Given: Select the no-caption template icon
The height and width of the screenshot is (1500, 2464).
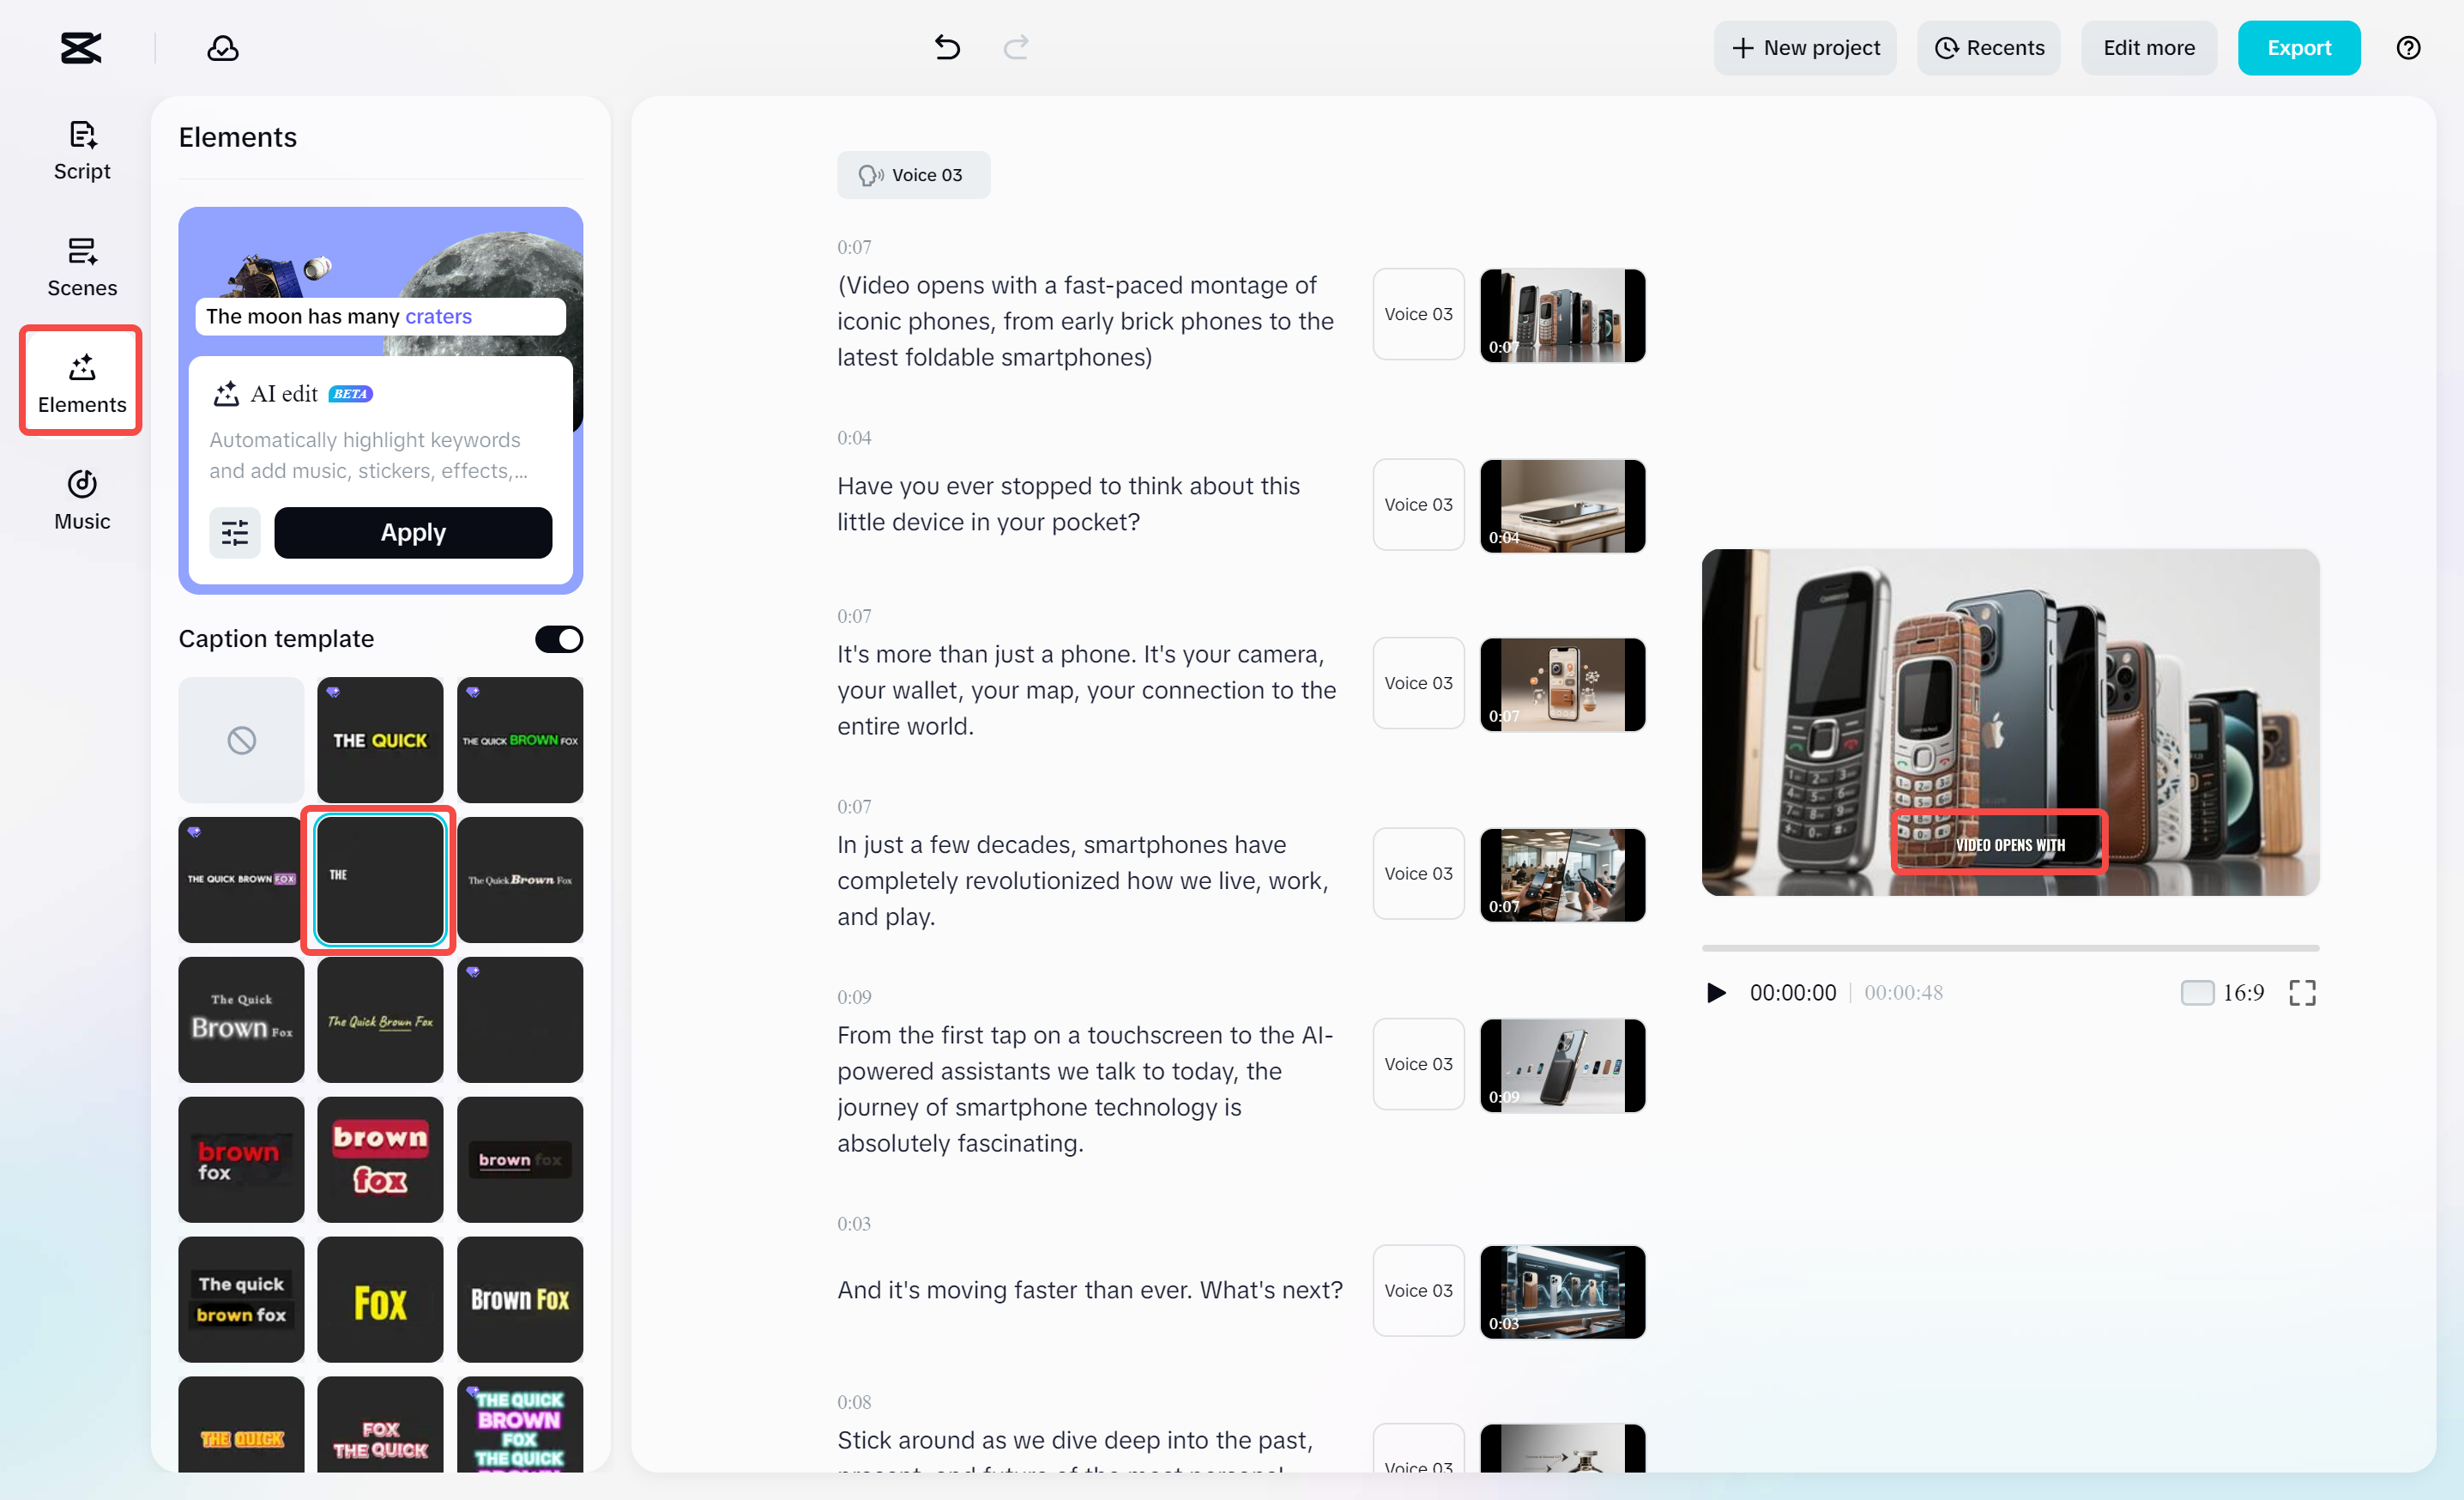Looking at the screenshot, I should [241, 740].
